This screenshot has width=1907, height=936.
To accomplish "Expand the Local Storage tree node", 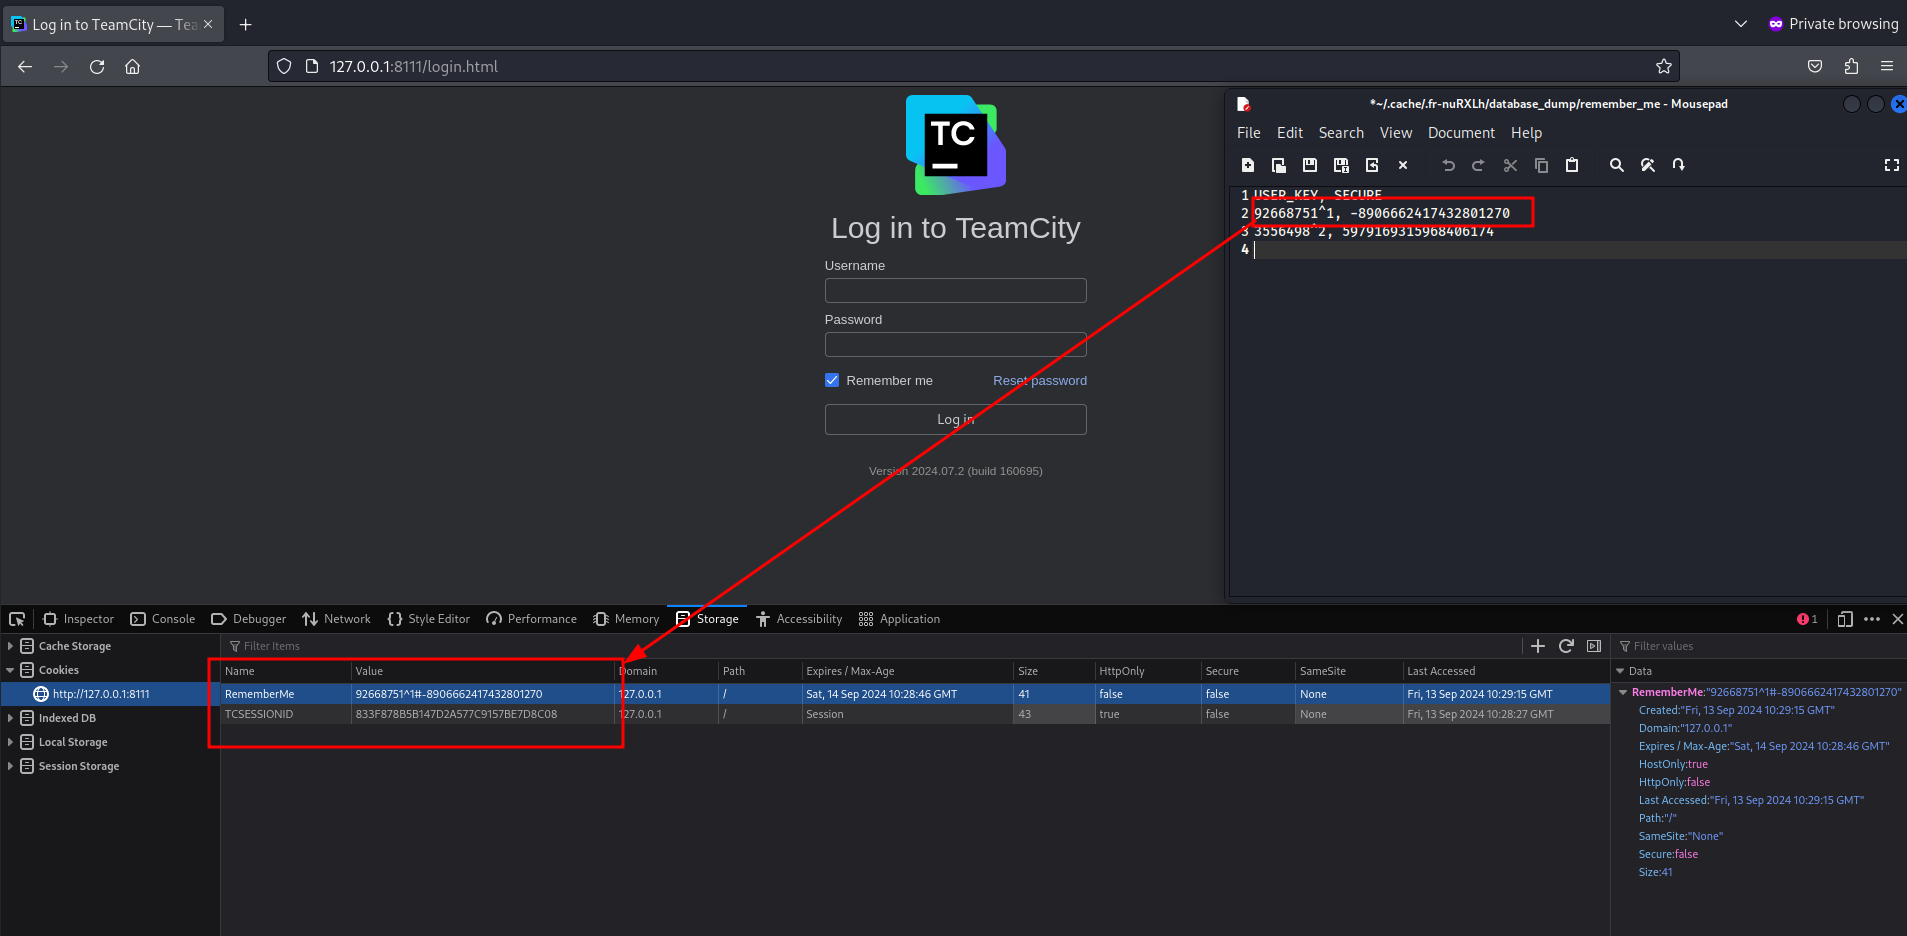I will click(10, 742).
